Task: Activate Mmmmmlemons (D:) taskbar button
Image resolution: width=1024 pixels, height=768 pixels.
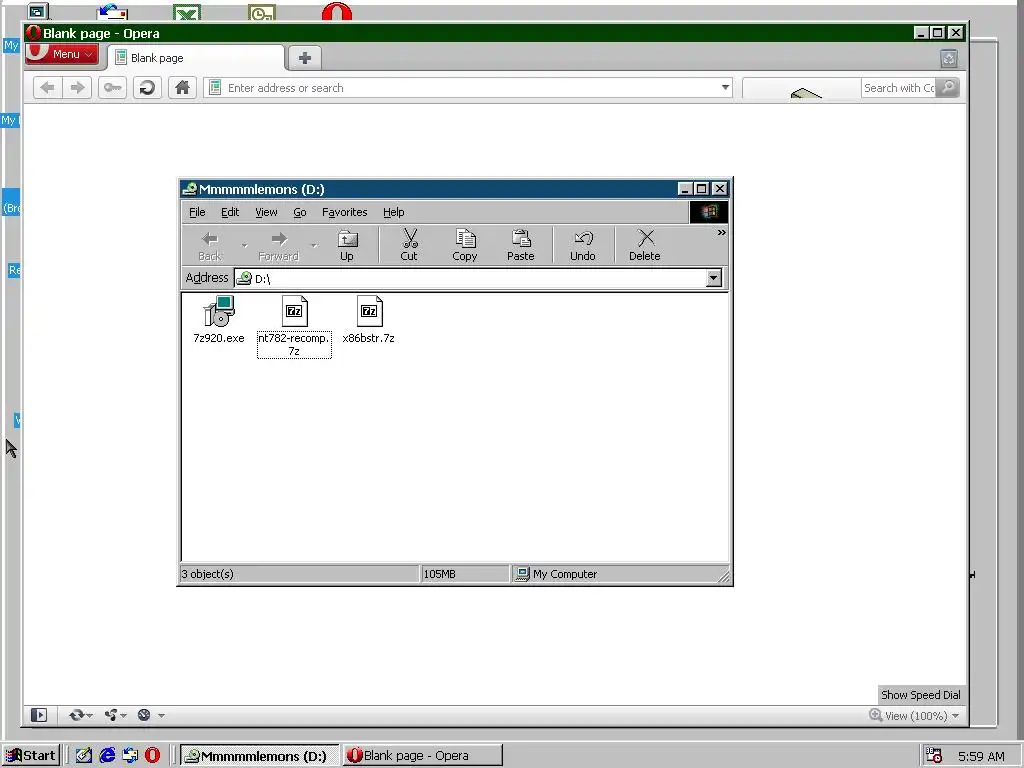Action: click(259, 756)
